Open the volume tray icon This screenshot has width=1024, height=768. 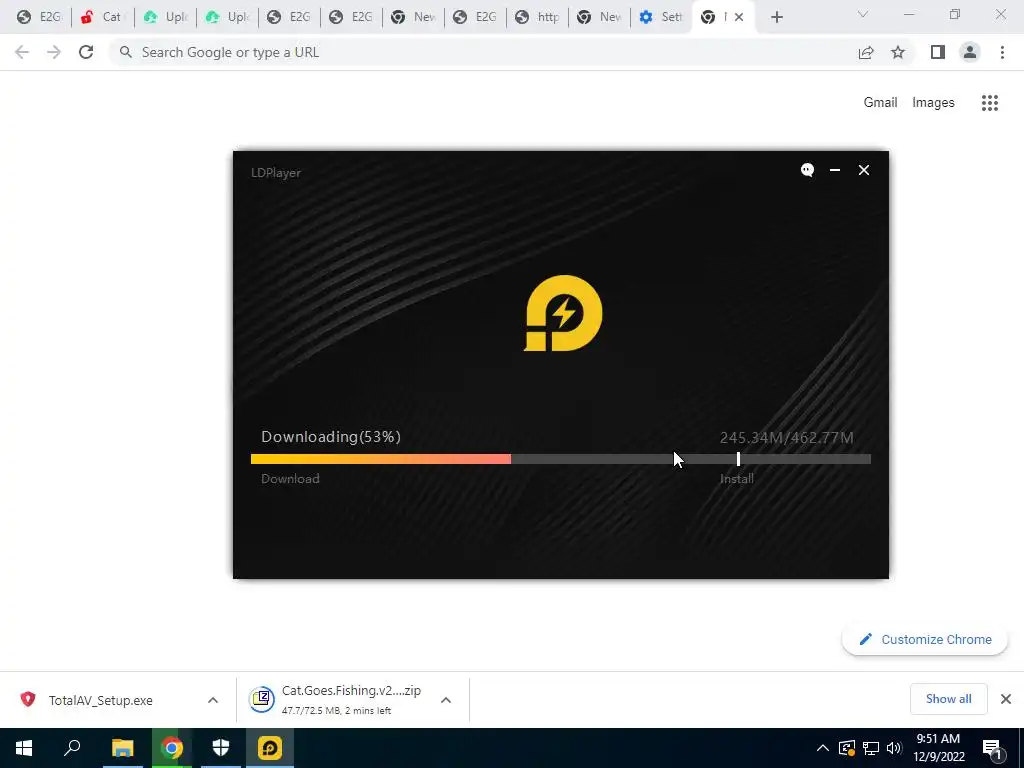[x=894, y=748]
